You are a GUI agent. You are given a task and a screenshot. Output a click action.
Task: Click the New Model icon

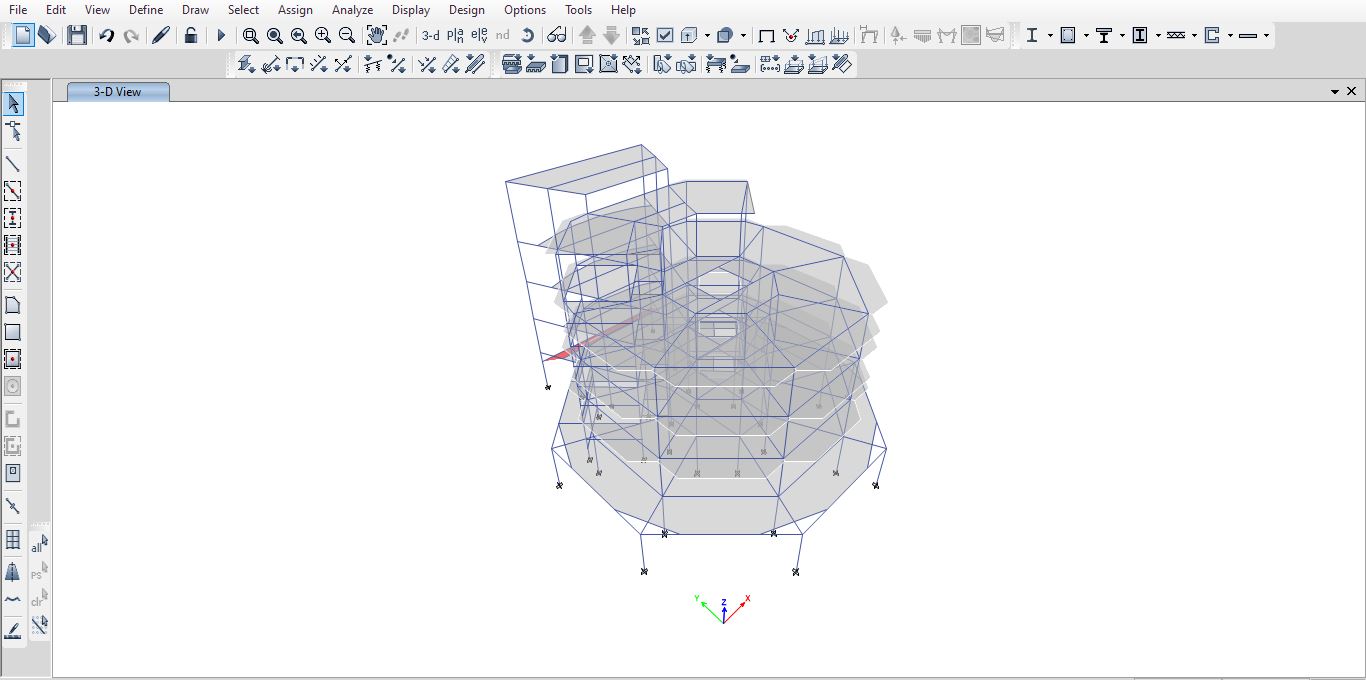[23, 35]
